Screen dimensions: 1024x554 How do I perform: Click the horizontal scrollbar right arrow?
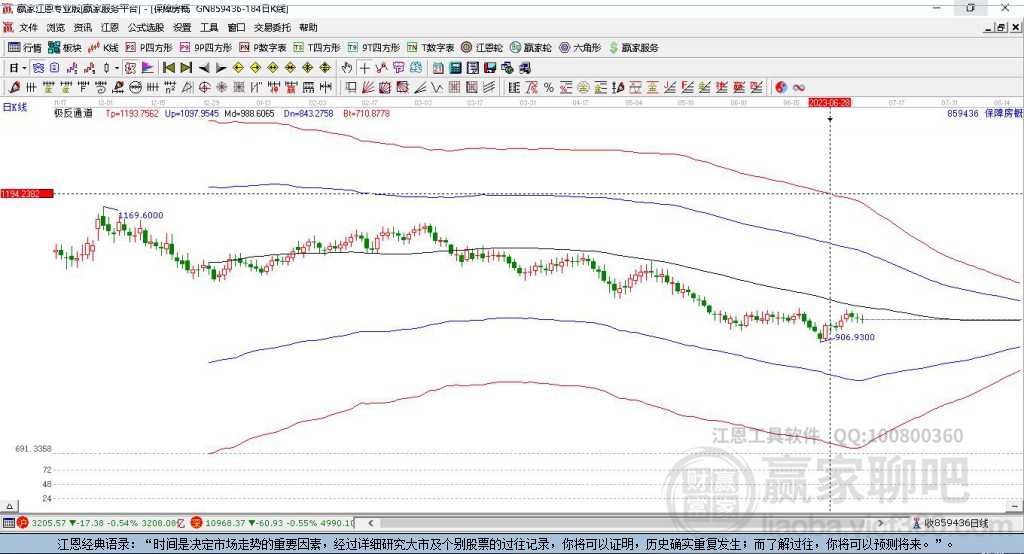(x=880, y=523)
